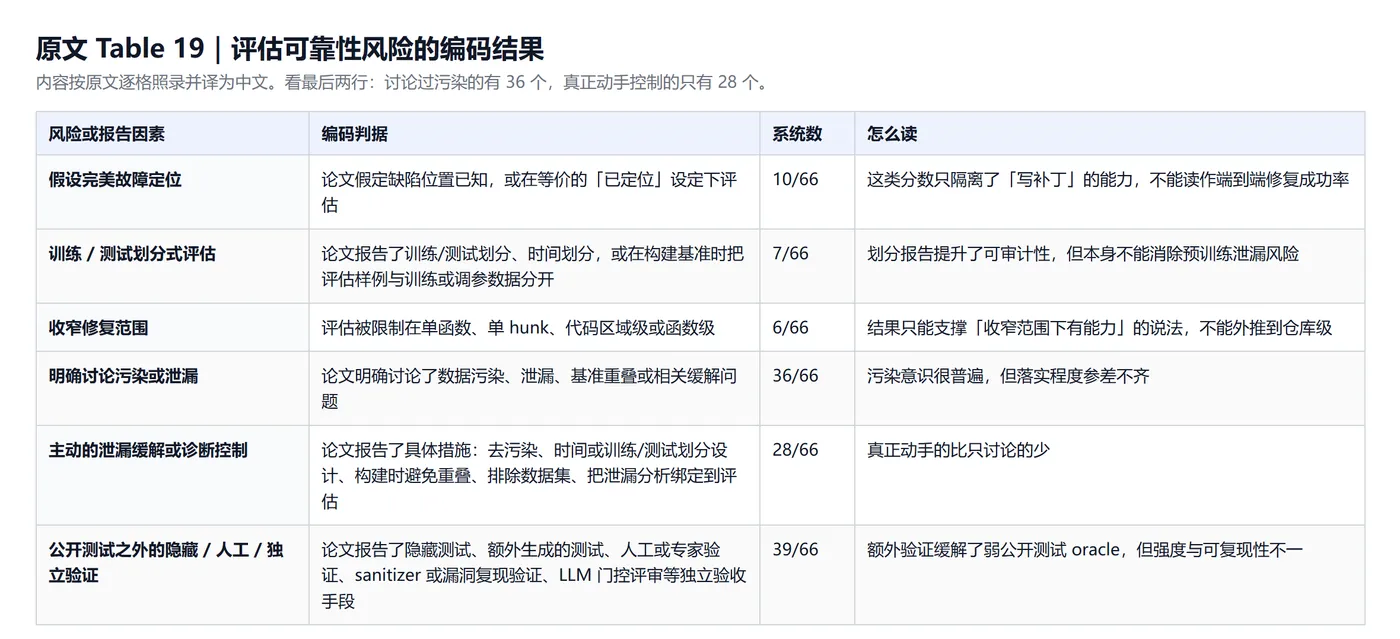Click the subtitle sentence beginning '内容按原文逐格照录'
Image resolution: width=1400 pixels, height=639 pixels.
pyautogui.click(x=404, y=82)
